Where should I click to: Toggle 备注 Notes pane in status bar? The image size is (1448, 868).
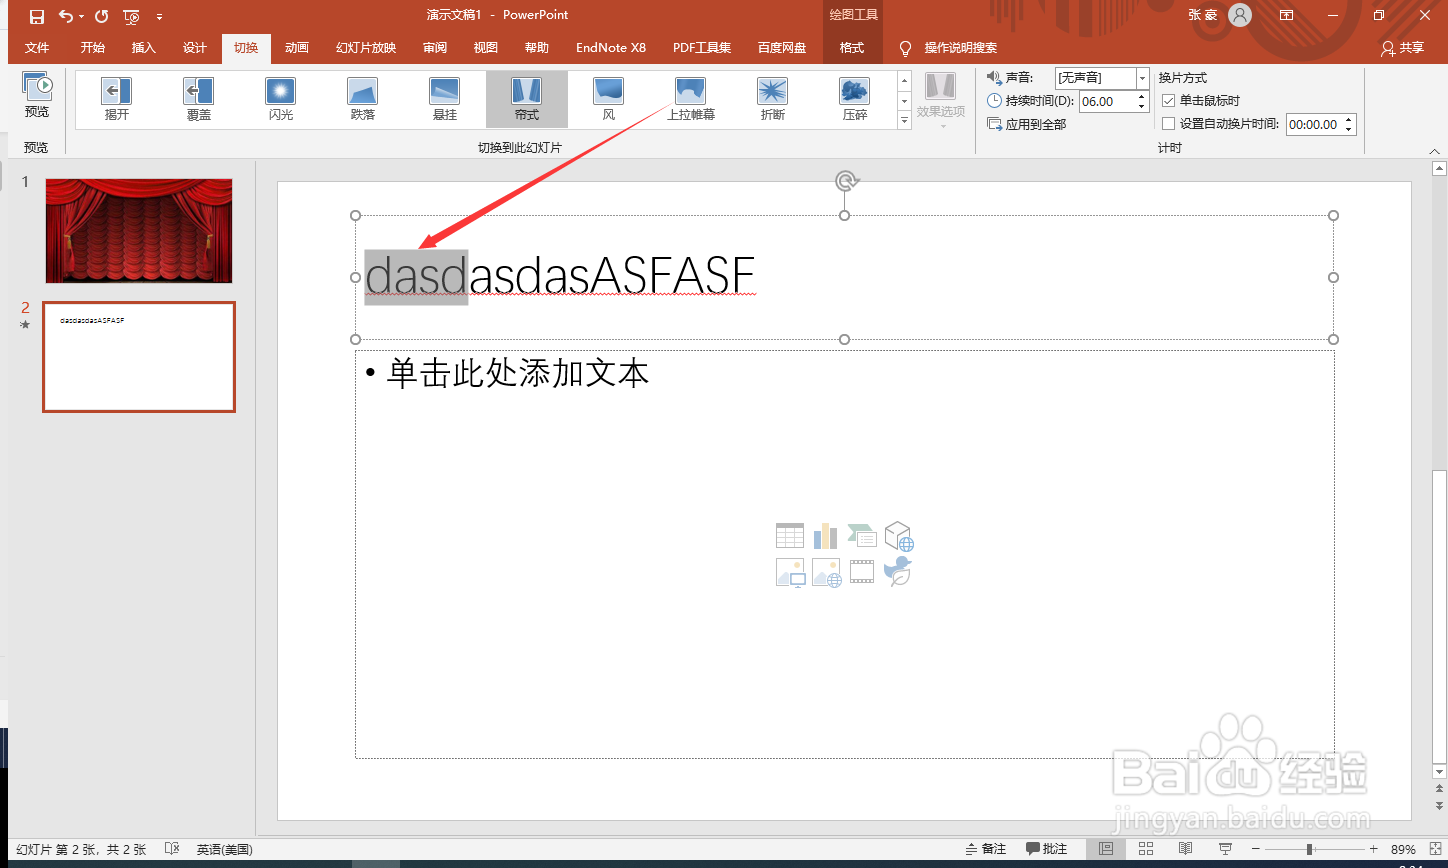point(987,849)
